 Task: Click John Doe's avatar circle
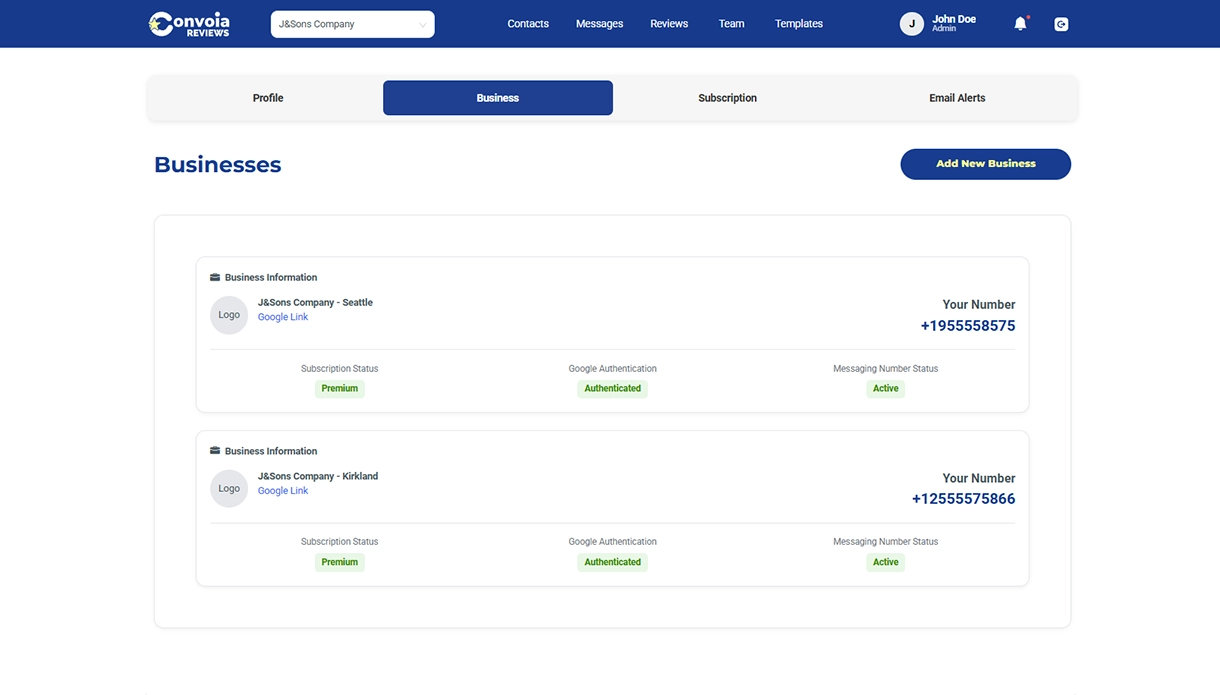pos(911,24)
